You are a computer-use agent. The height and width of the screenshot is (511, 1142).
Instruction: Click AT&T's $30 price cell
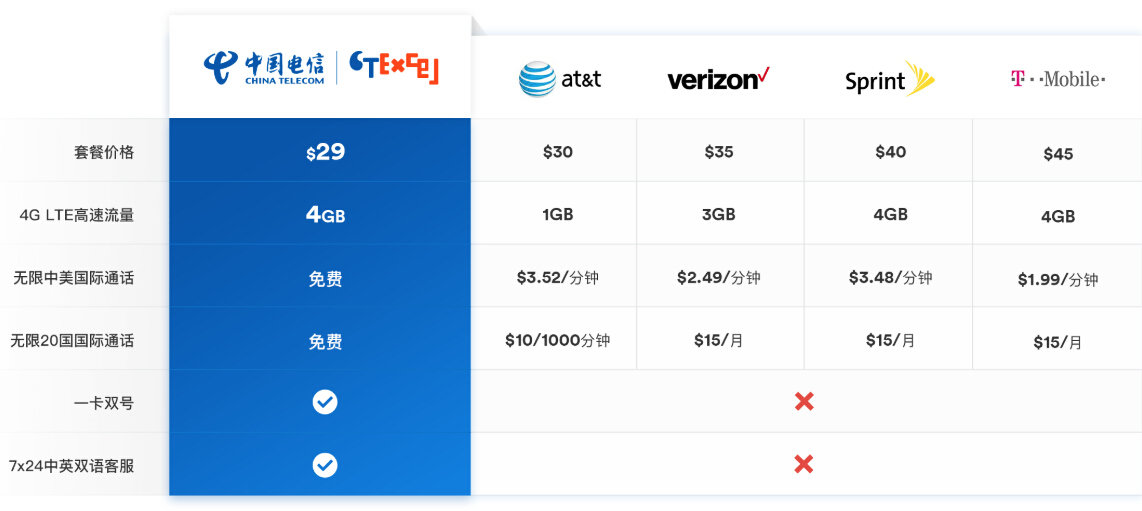(554, 150)
